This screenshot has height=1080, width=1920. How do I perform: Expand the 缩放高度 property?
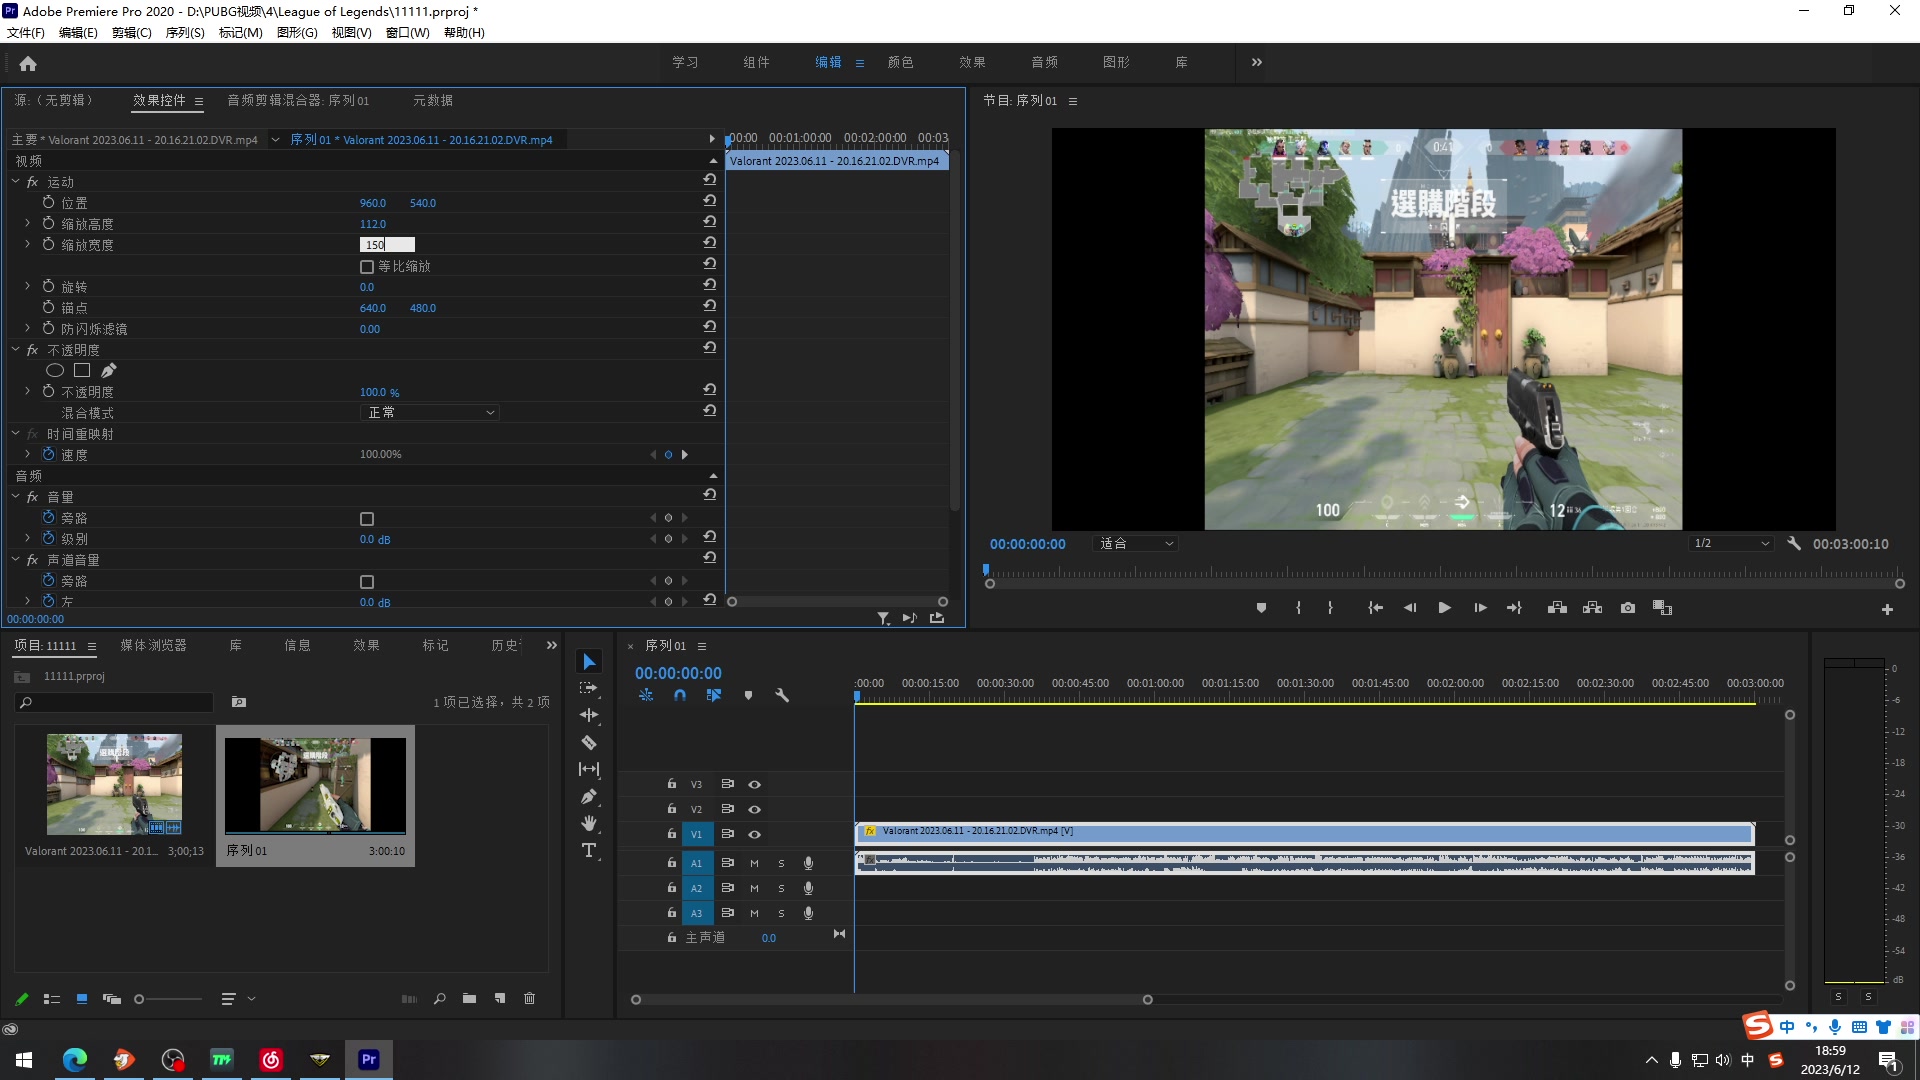[x=28, y=223]
